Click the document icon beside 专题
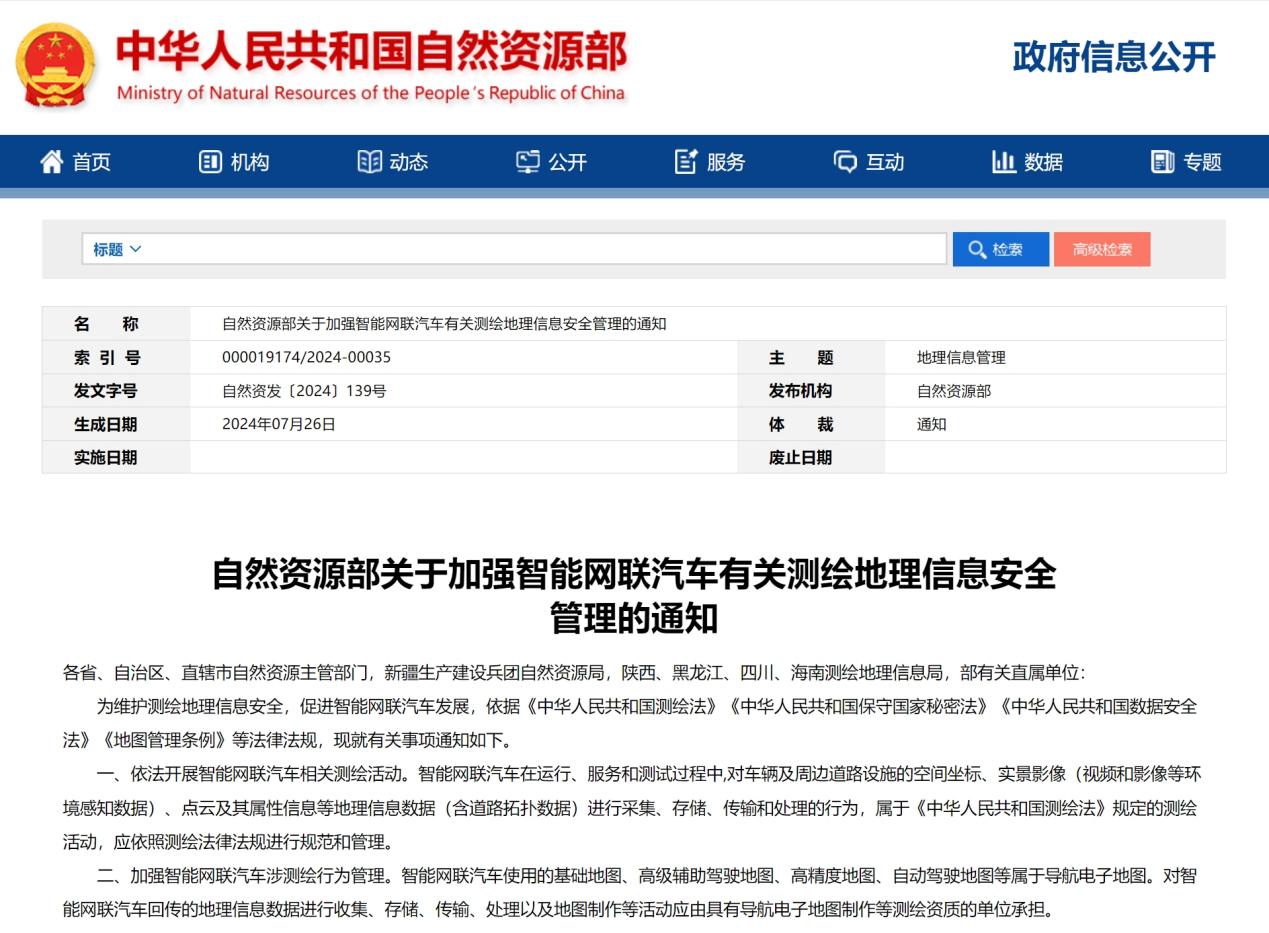The width and height of the screenshot is (1269, 933). point(1162,162)
